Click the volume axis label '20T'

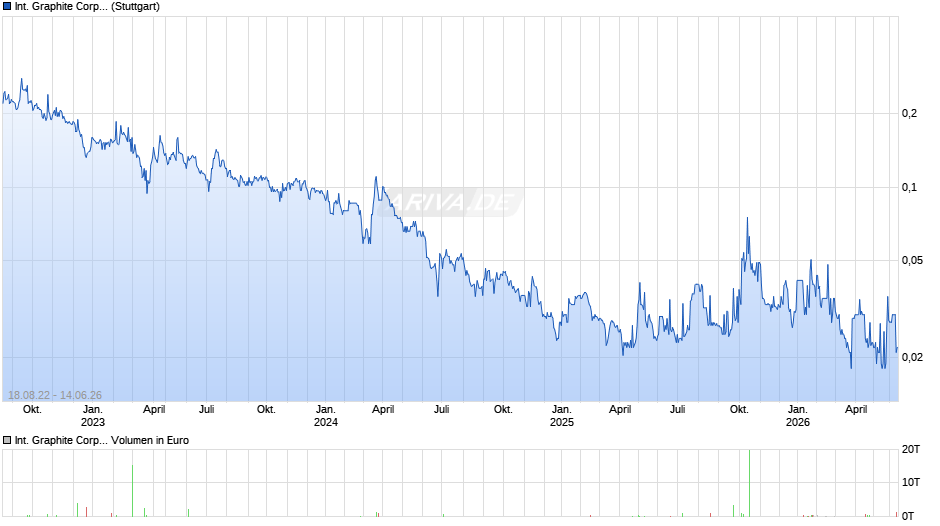(911, 449)
